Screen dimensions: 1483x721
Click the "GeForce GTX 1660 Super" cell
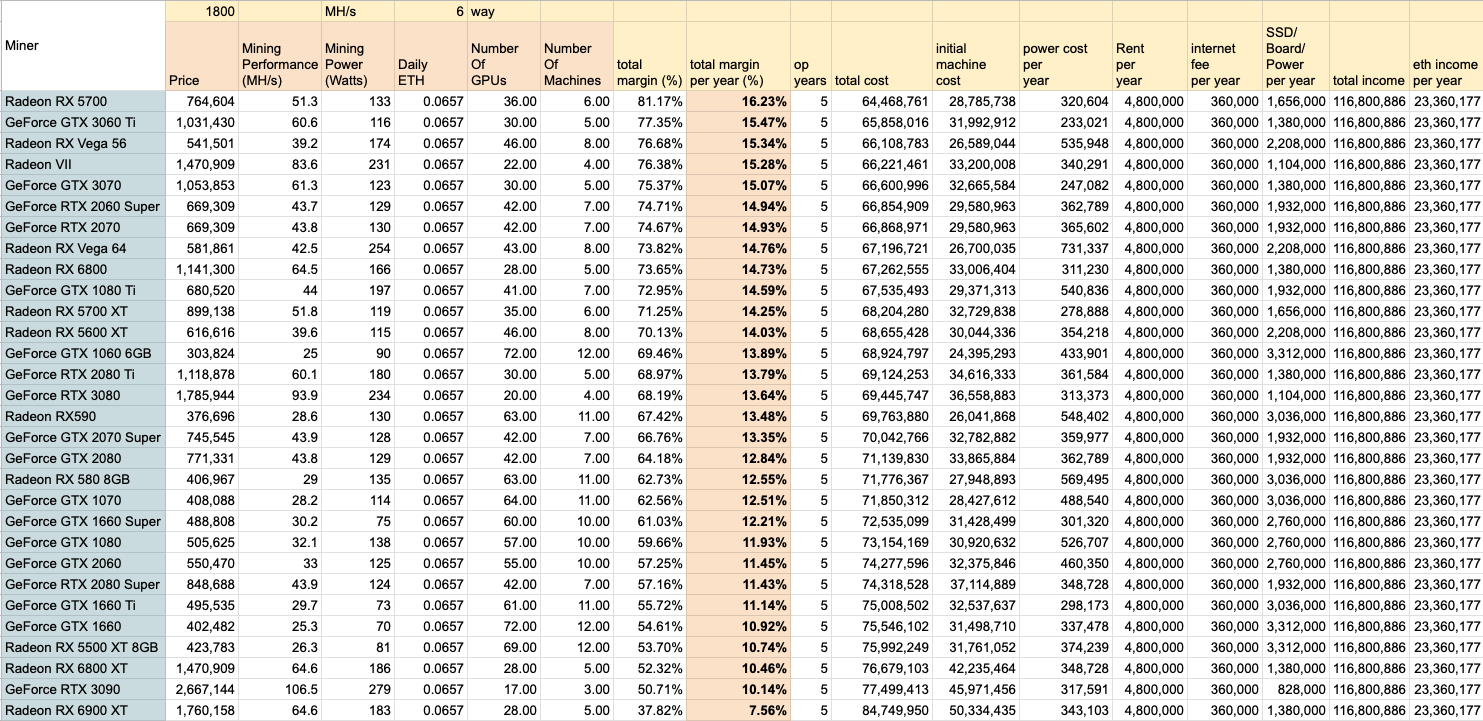[82, 521]
